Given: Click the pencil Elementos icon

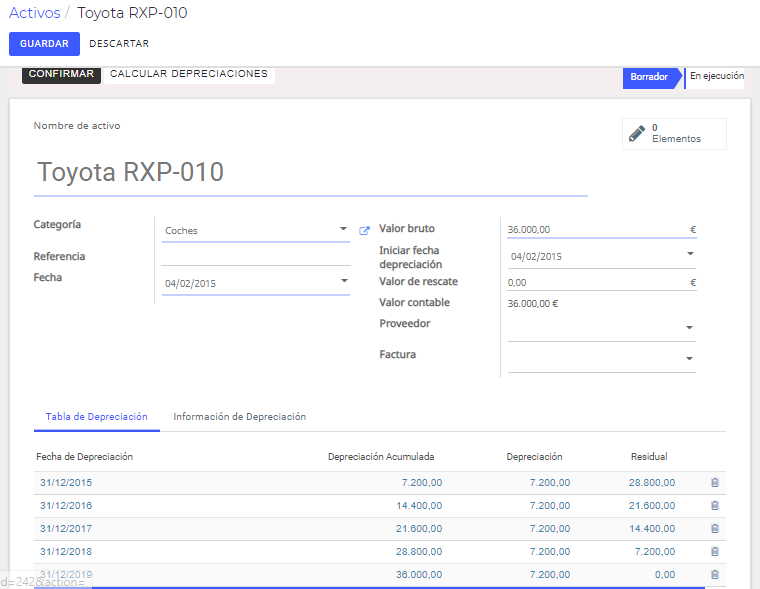Looking at the screenshot, I should [x=636, y=133].
